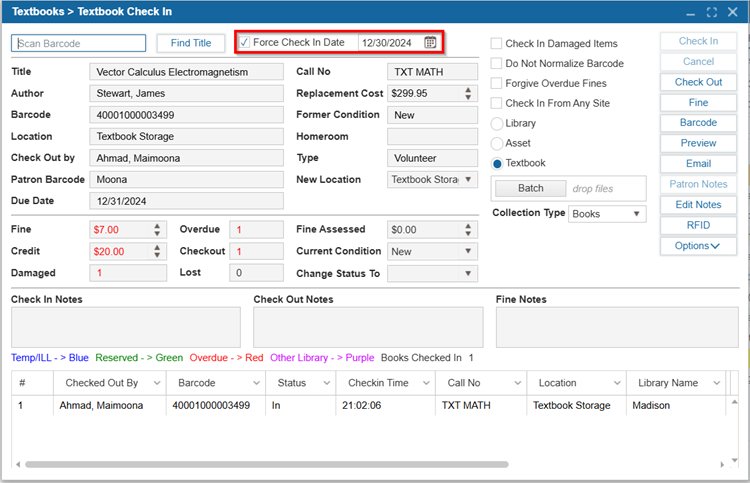This screenshot has height=483, width=750.
Task: Click the RFID button
Action: coord(698,225)
